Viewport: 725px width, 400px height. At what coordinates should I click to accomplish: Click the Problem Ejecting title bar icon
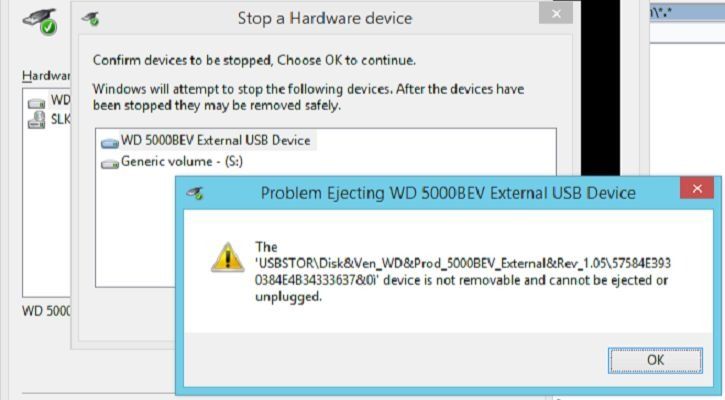195,193
